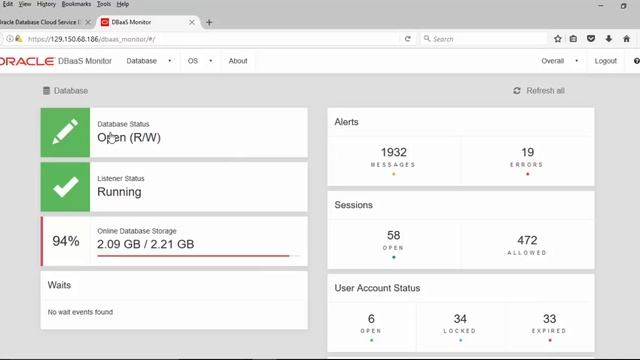Open the browser View menu
This screenshot has width=640, height=360.
pos(24,4)
